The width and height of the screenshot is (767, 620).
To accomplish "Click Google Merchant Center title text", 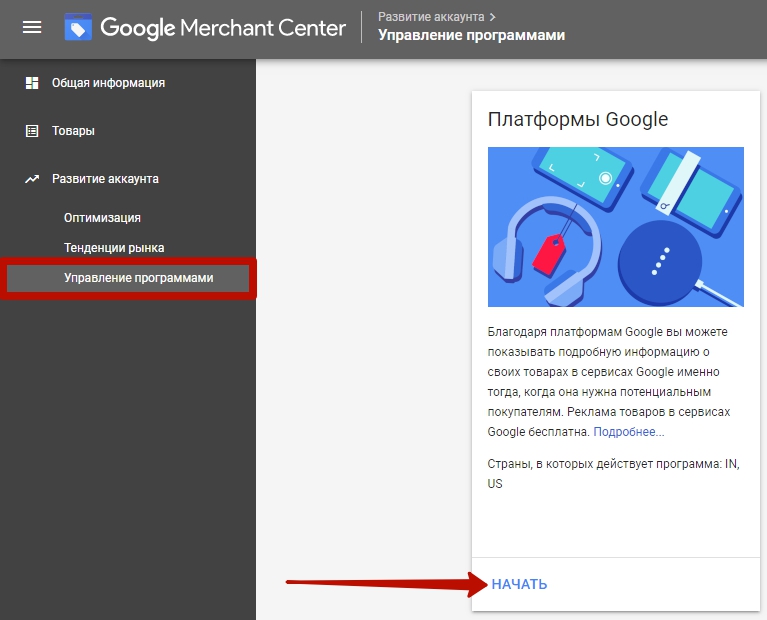I will pos(223,28).
